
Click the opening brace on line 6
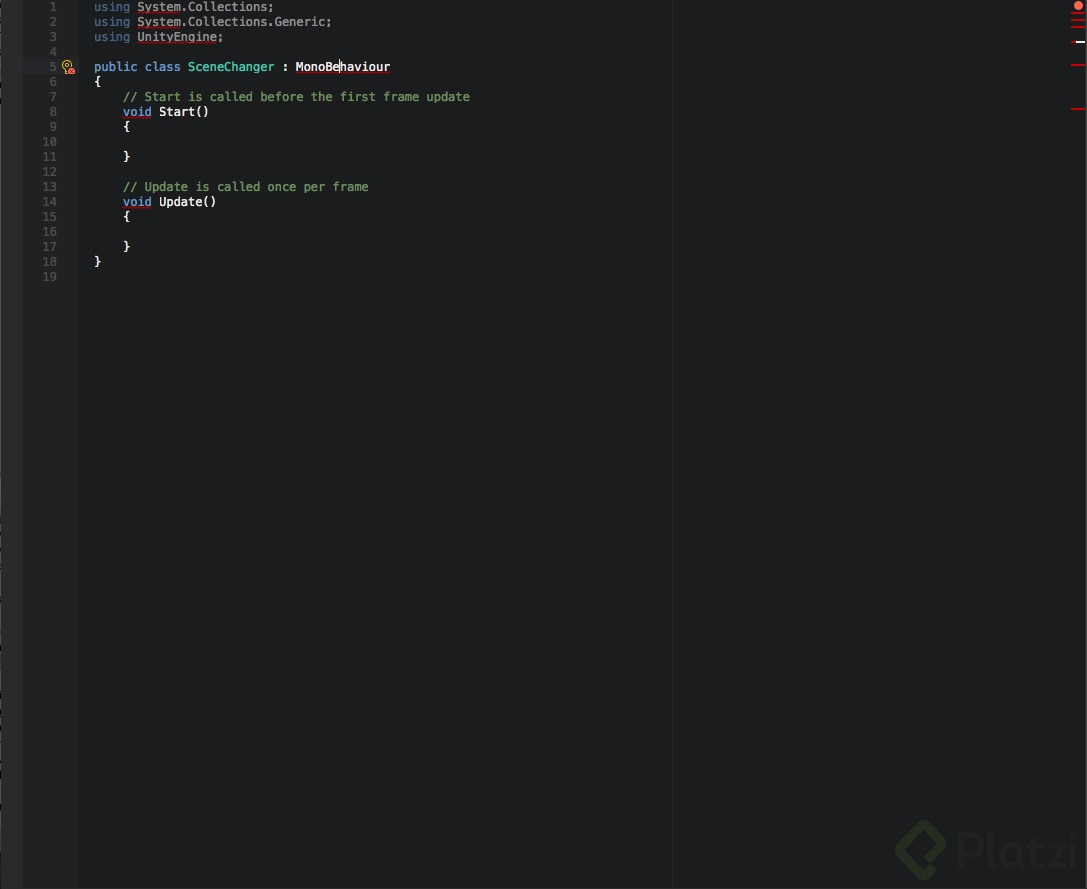98,82
